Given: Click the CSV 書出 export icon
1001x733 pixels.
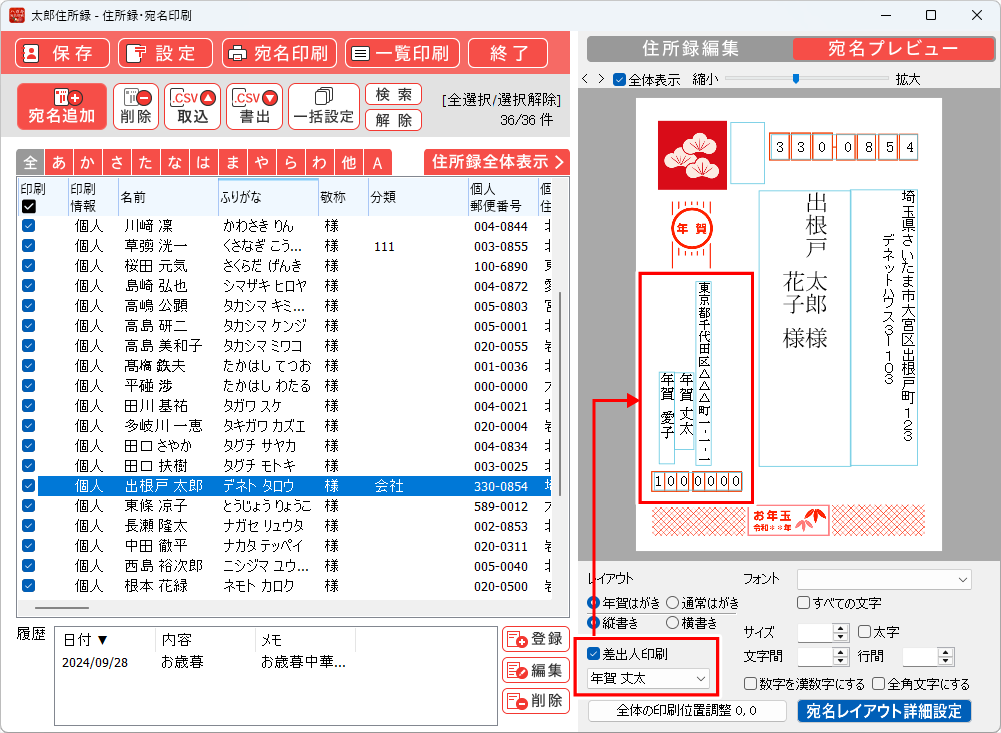Looking at the screenshot, I should (x=255, y=106).
